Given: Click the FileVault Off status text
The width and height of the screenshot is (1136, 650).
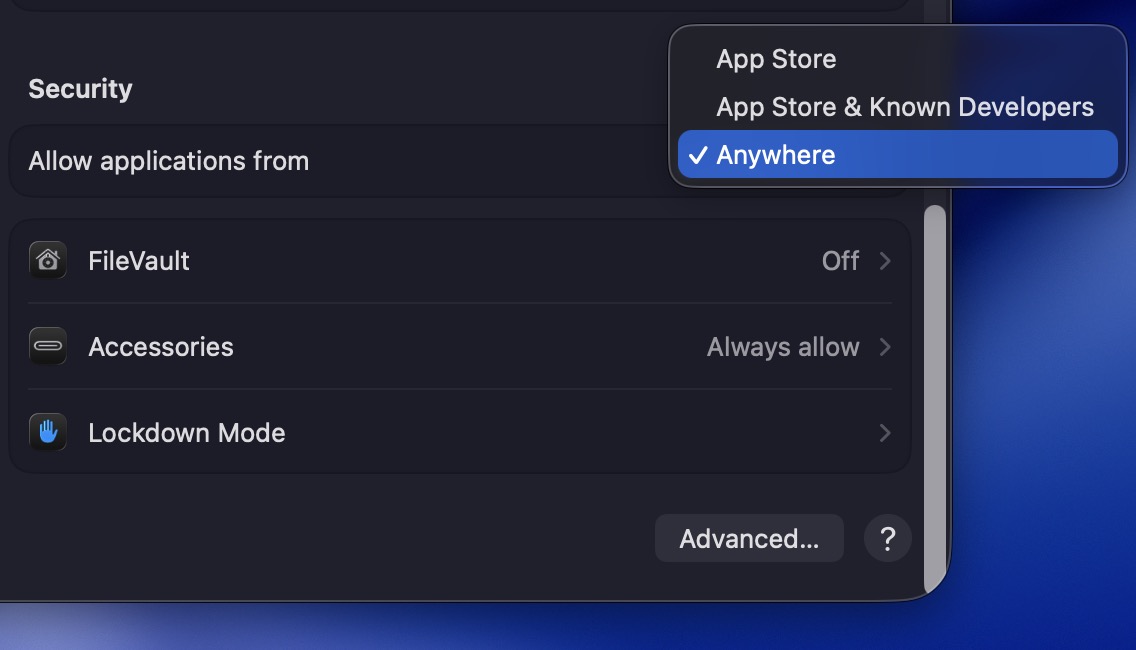Looking at the screenshot, I should tap(840, 261).
